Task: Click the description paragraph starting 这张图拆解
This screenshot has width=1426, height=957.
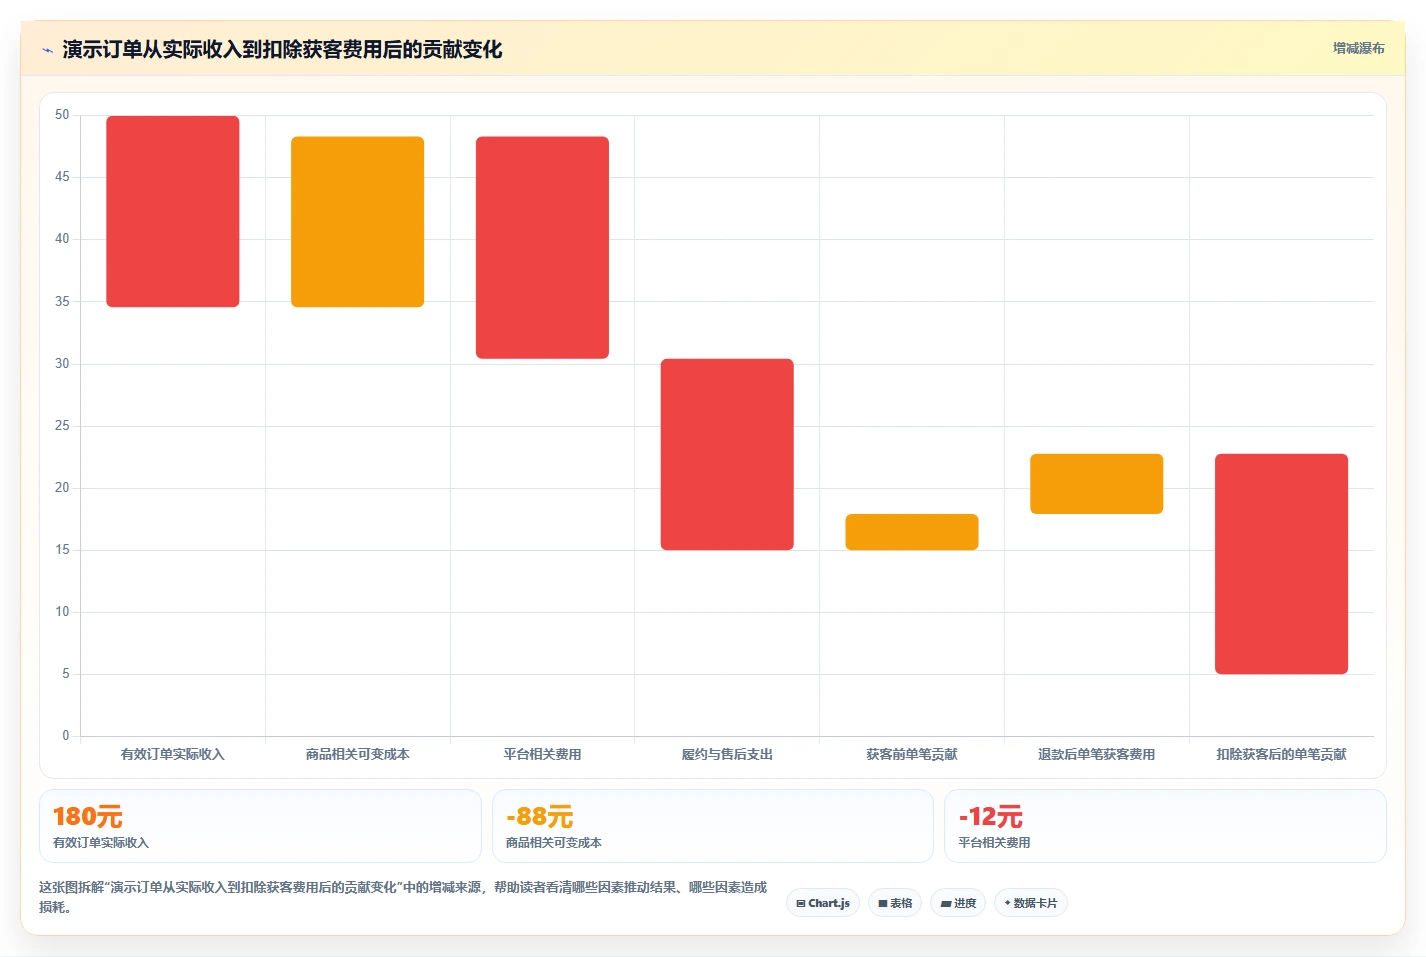Action: 403,897
